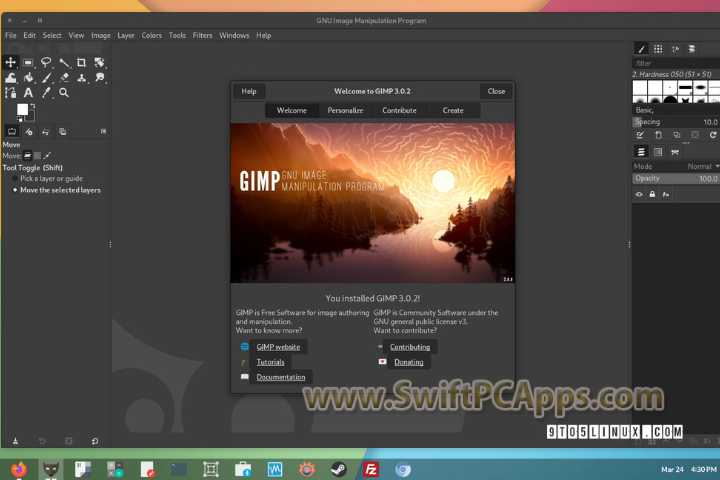The width and height of the screenshot is (720, 480).
Task: Select the Text tool
Action: tap(28, 93)
